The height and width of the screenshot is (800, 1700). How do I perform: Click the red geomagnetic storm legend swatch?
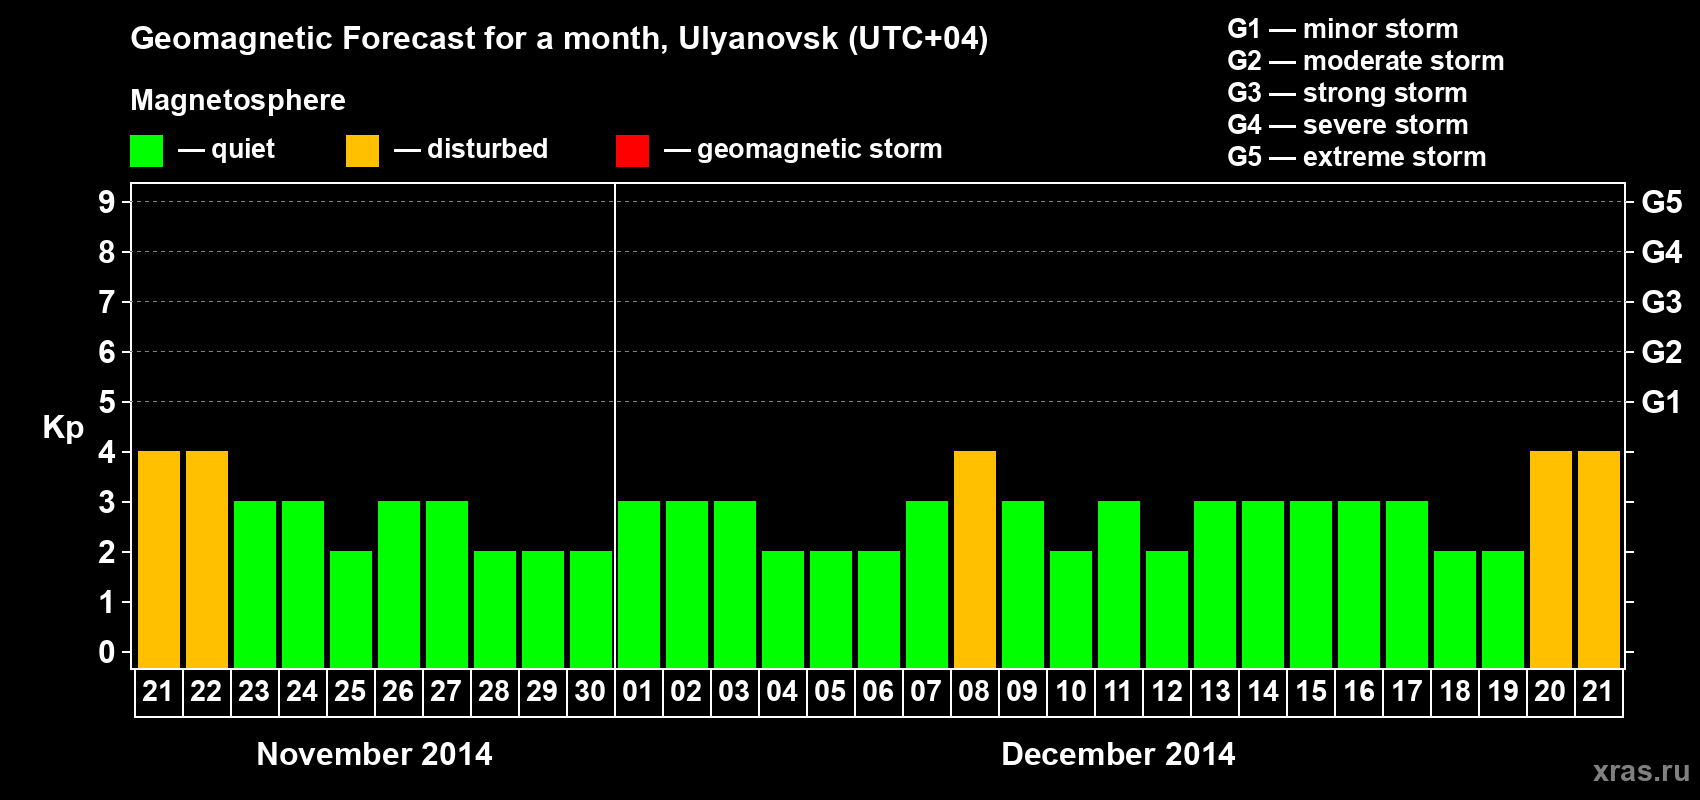pyautogui.click(x=633, y=151)
